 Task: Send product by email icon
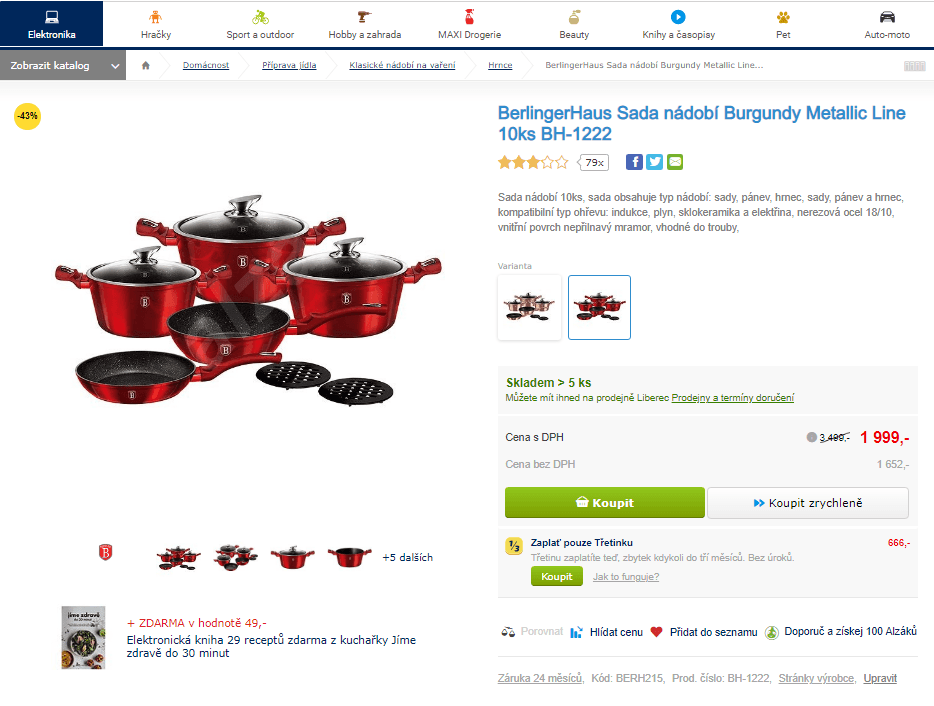(x=675, y=162)
